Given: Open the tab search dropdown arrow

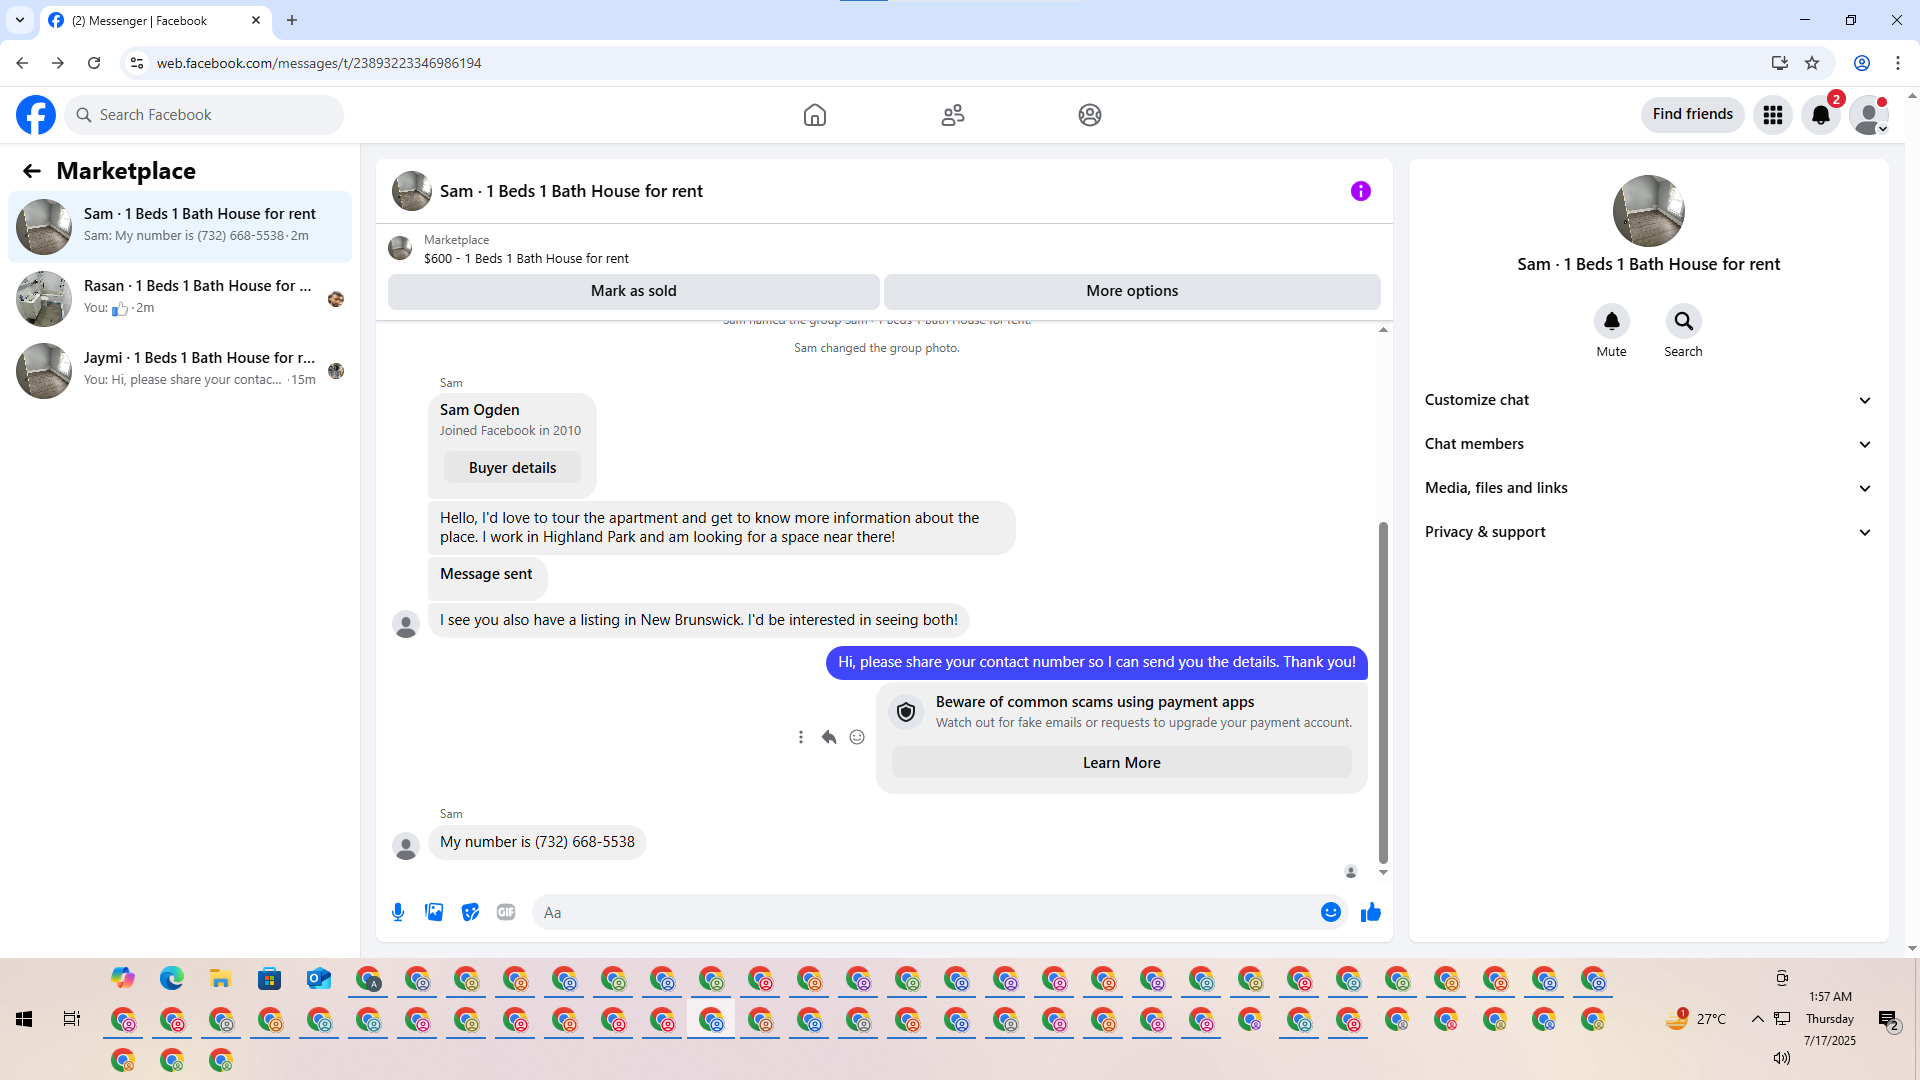Looking at the screenshot, I should tap(20, 20).
